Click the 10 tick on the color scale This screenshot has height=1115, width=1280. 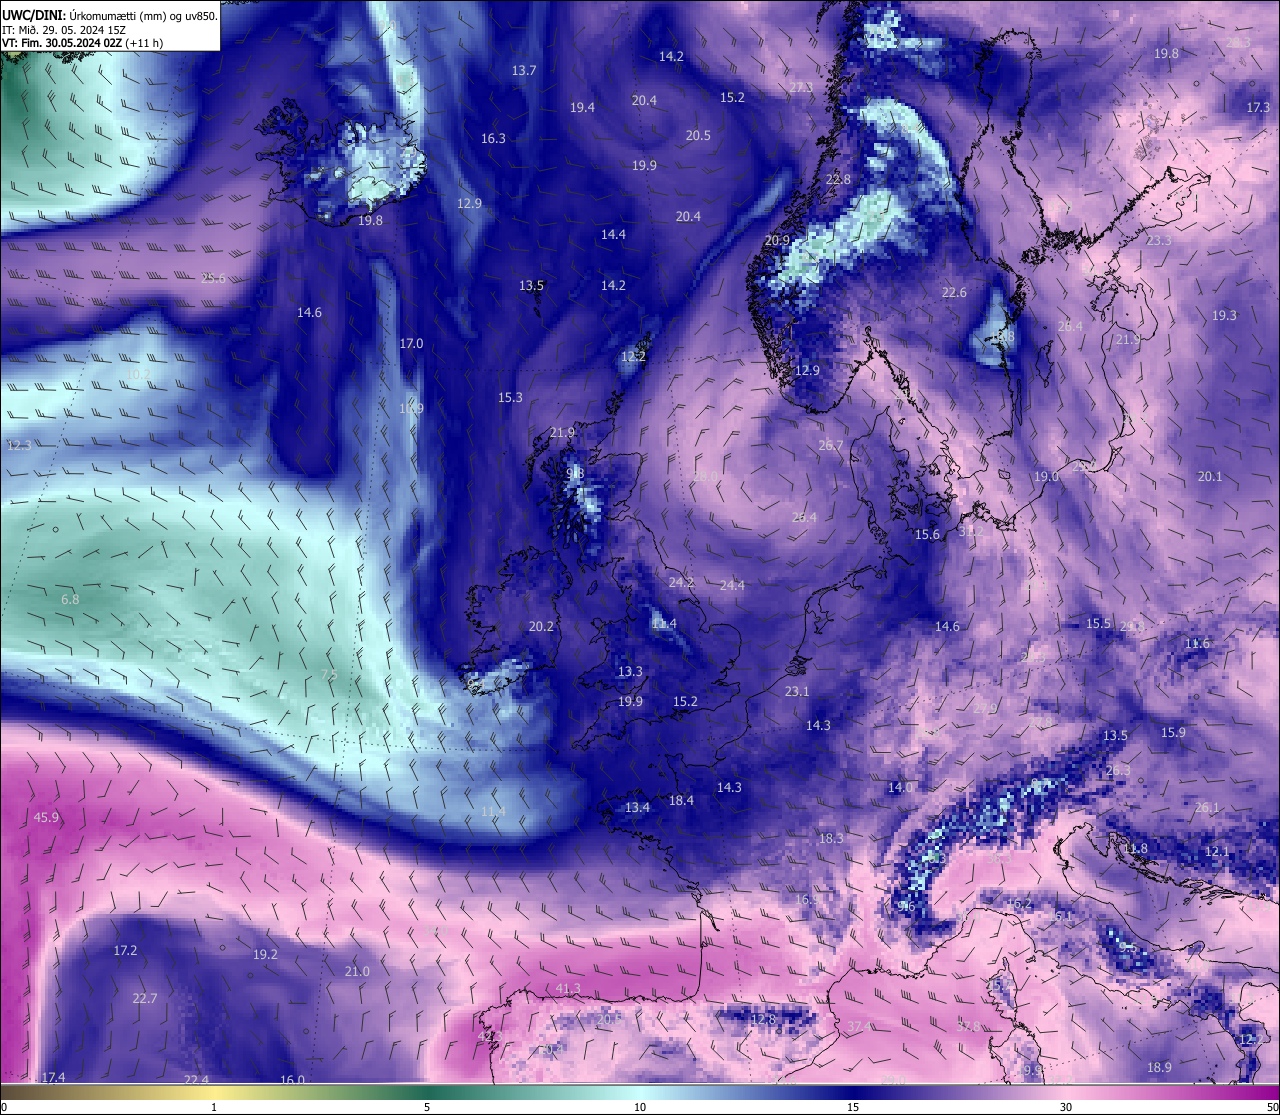pyautogui.click(x=640, y=1107)
